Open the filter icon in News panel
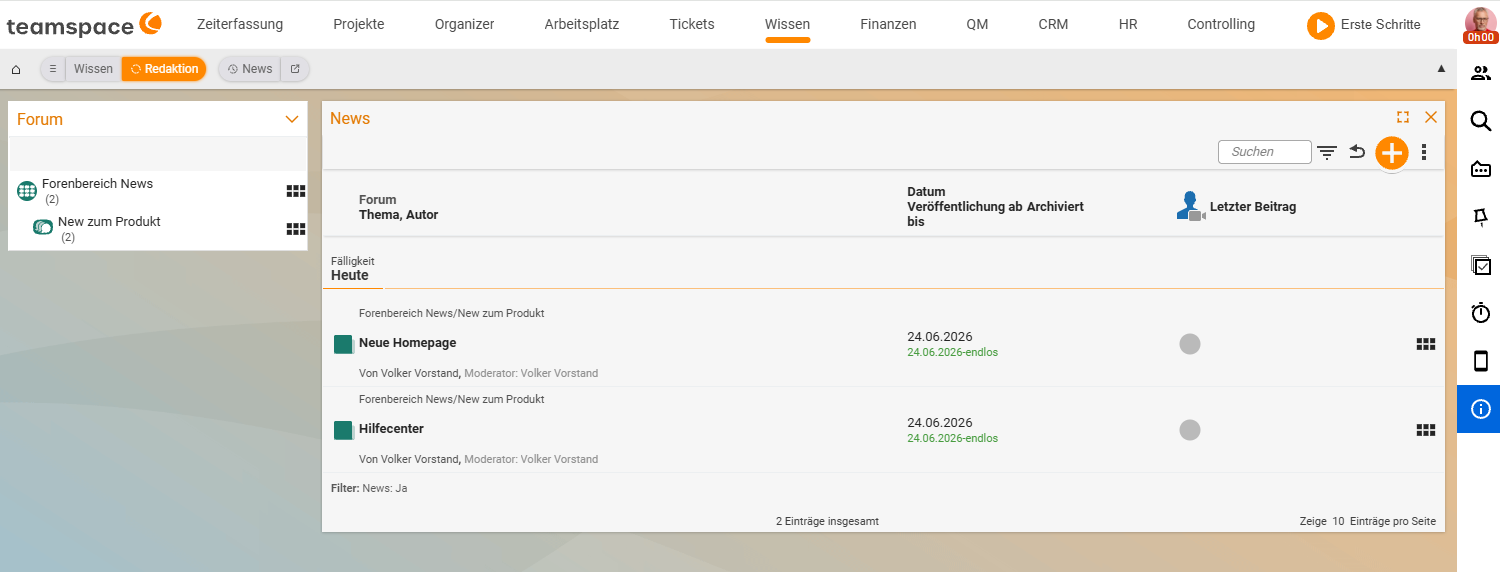The height and width of the screenshot is (572, 1500). coord(1327,152)
